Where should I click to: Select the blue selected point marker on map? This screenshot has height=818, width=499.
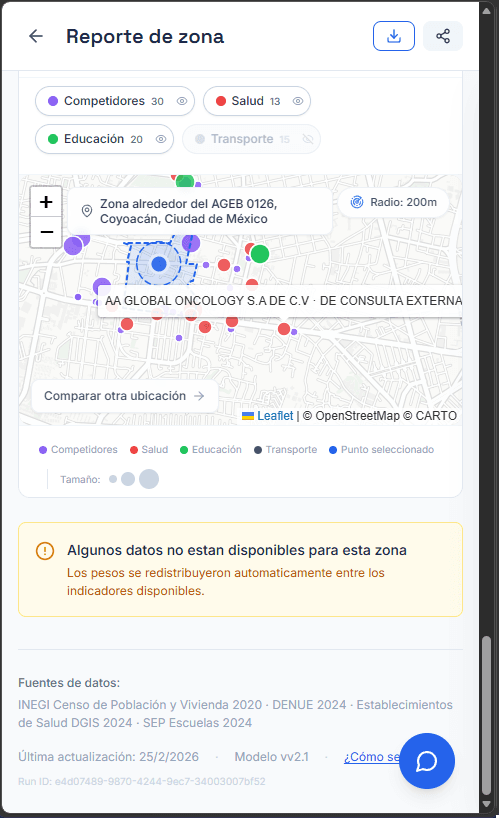coord(159,264)
